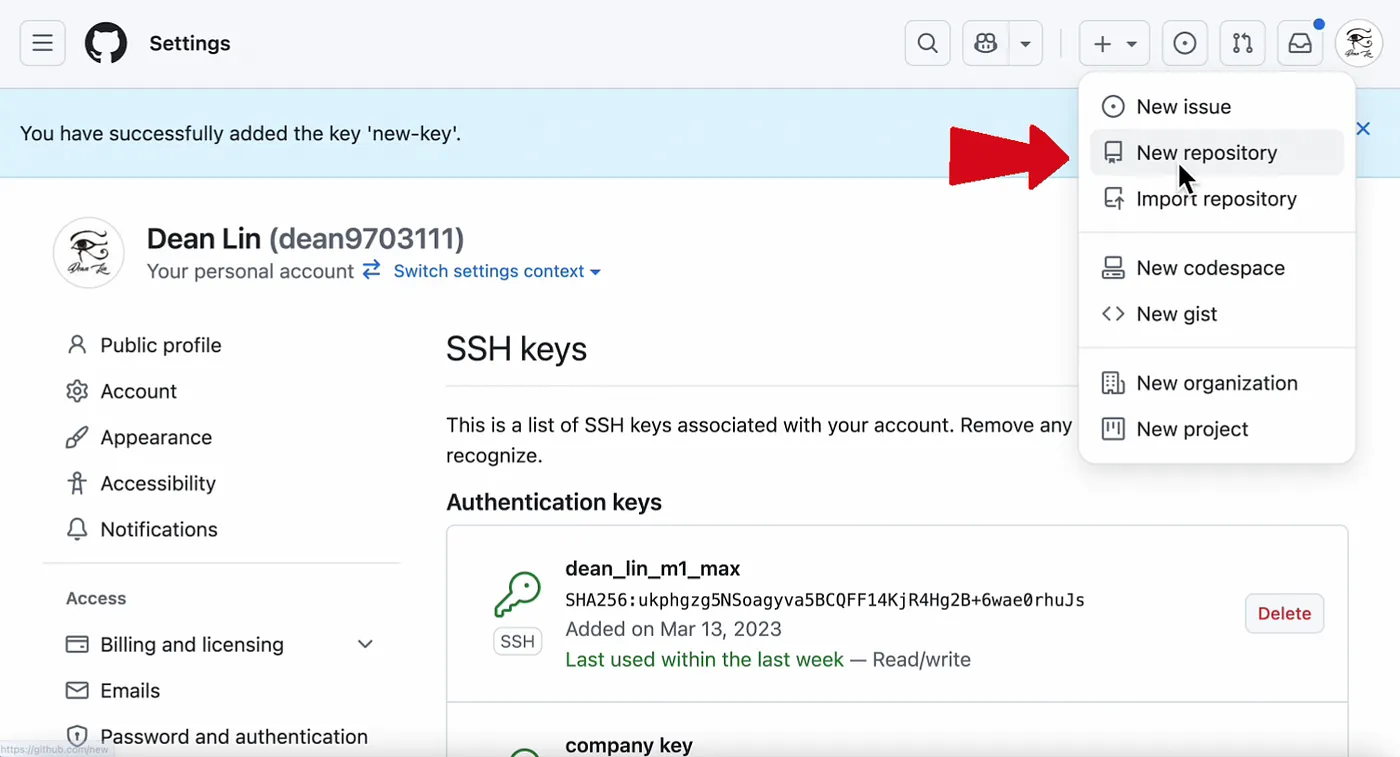
Task: Click the dean_lin_m1_max key name
Action: click(x=653, y=569)
